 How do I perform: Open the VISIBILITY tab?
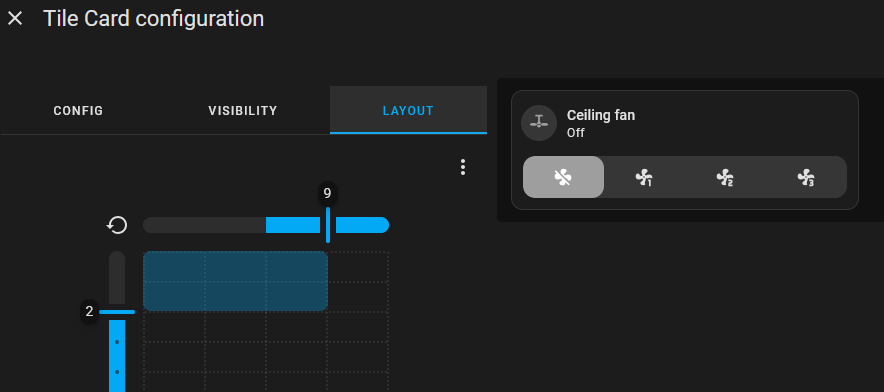243,111
